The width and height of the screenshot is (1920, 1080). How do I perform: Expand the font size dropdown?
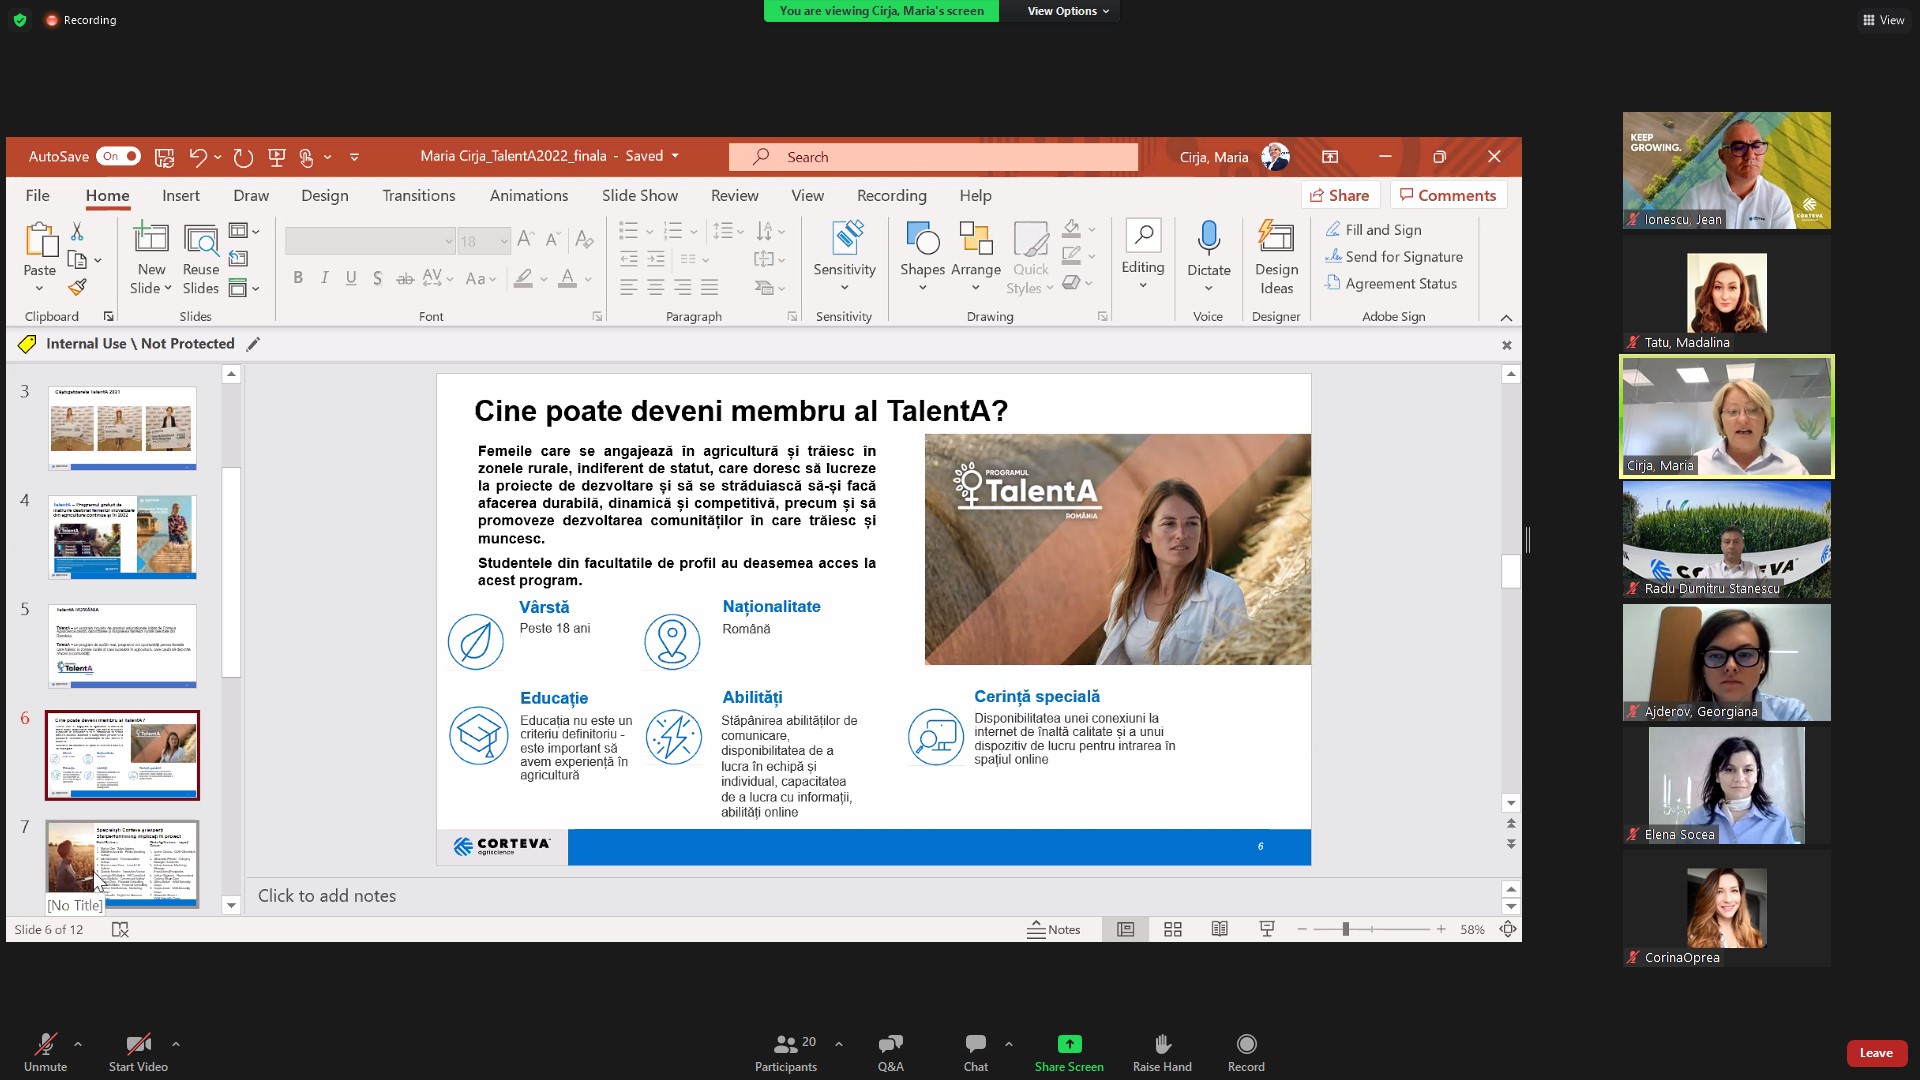tap(504, 241)
